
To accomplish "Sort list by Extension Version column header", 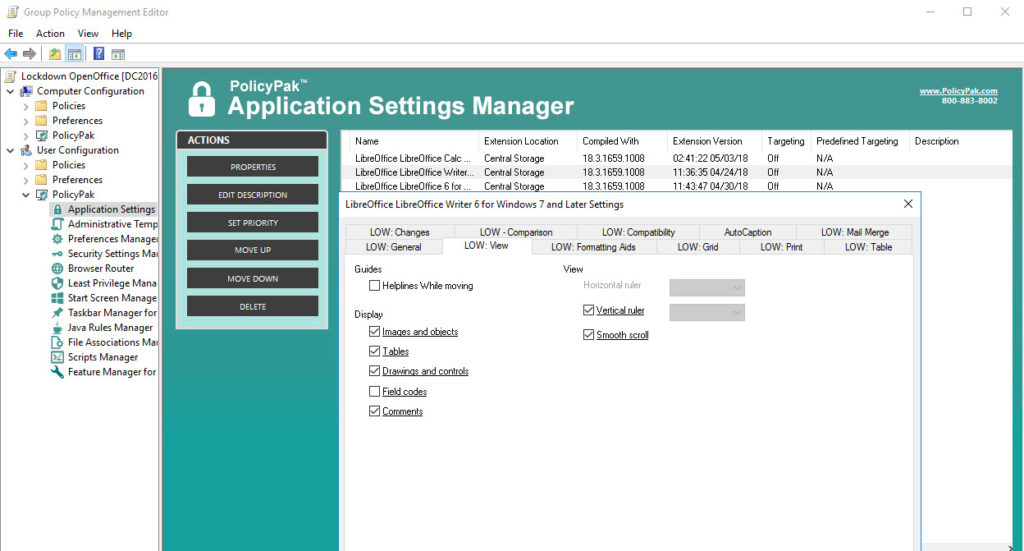I will (x=714, y=141).
